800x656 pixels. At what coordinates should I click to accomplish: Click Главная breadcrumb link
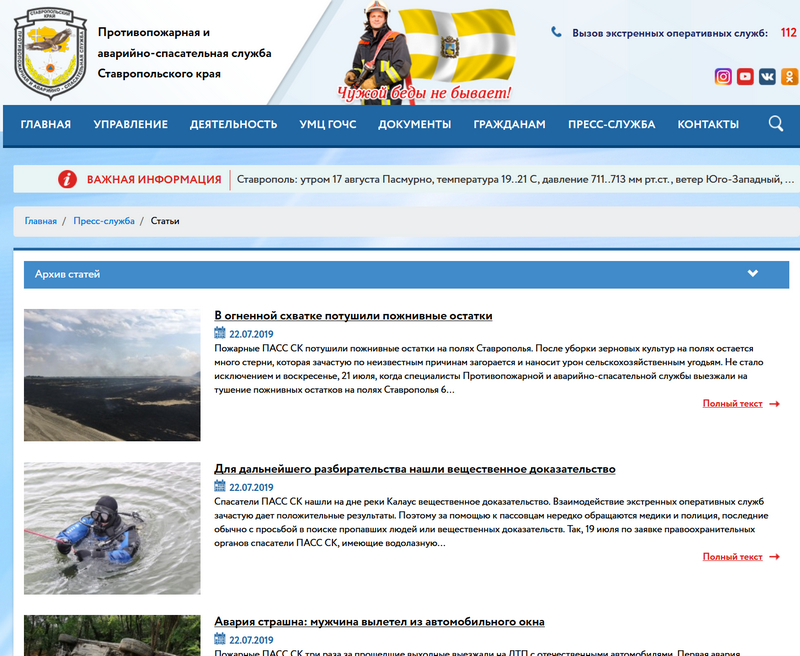[41, 221]
